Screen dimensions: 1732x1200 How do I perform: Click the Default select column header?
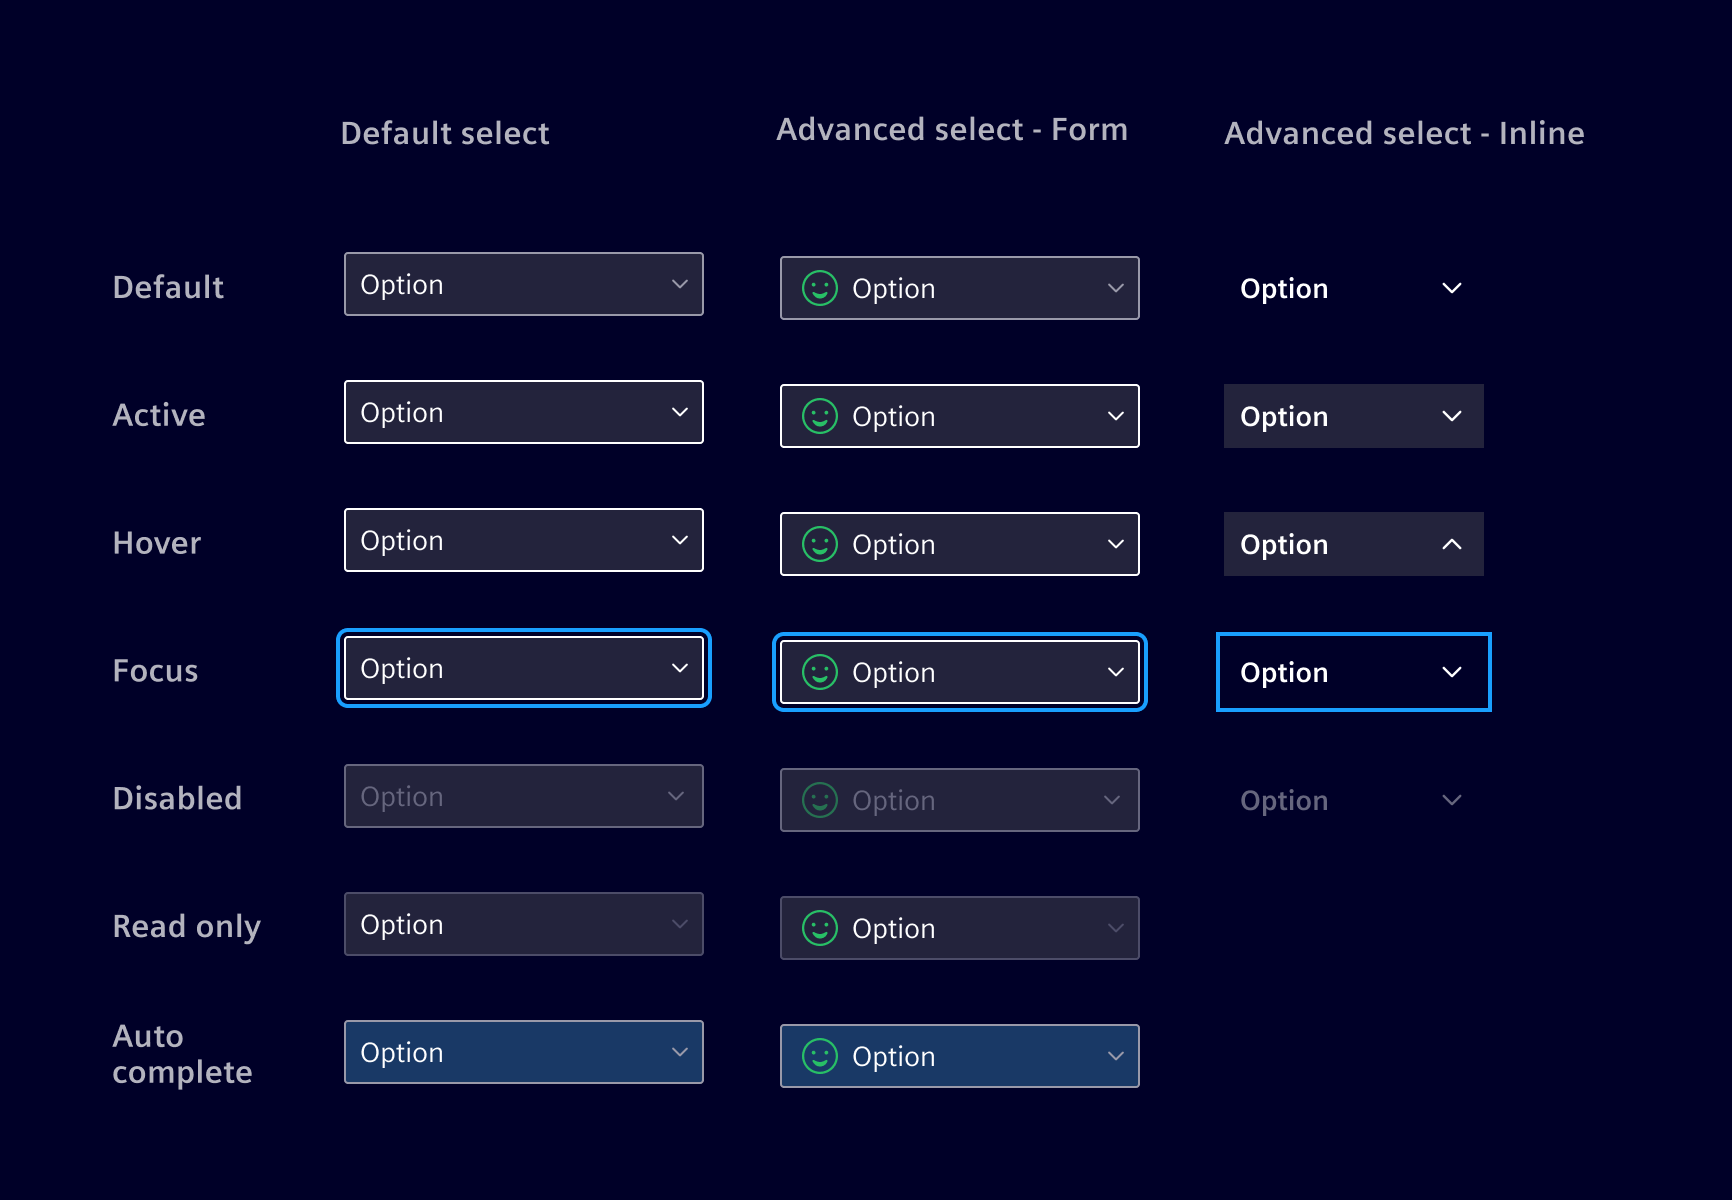point(446,132)
